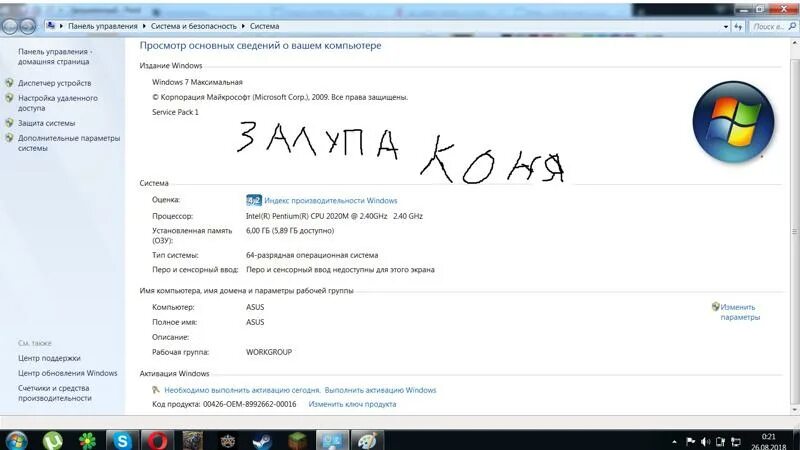Click Выполнить активацию Windows link
The image size is (800, 450).
point(380,390)
